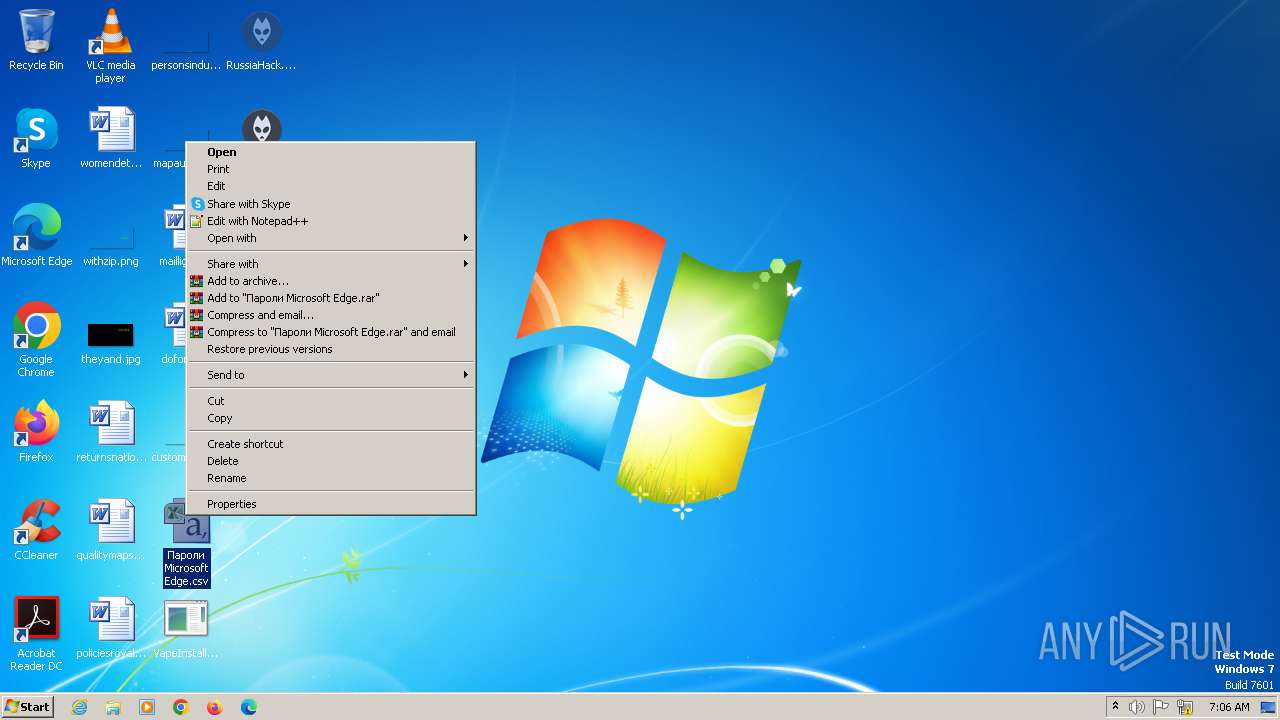Screen dimensions: 1280x720
Task: Click the volume speaker tray icon
Action: click(1137, 707)
